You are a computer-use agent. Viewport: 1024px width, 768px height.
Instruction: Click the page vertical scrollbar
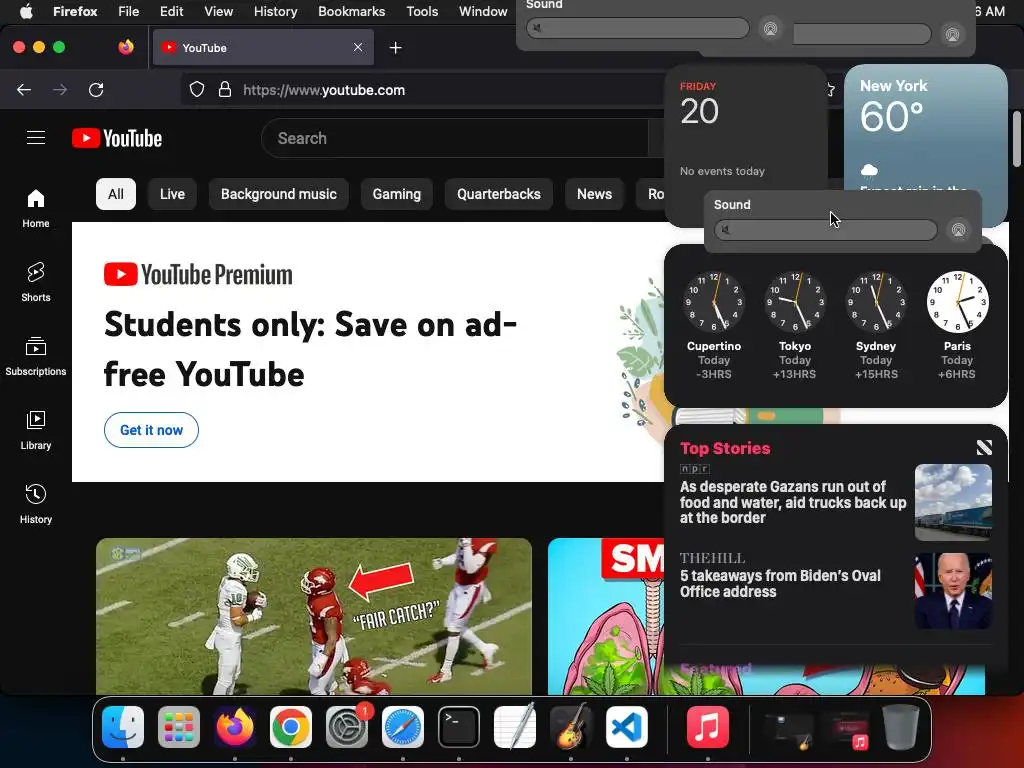pyautogui.click(x=1016, y=139)
